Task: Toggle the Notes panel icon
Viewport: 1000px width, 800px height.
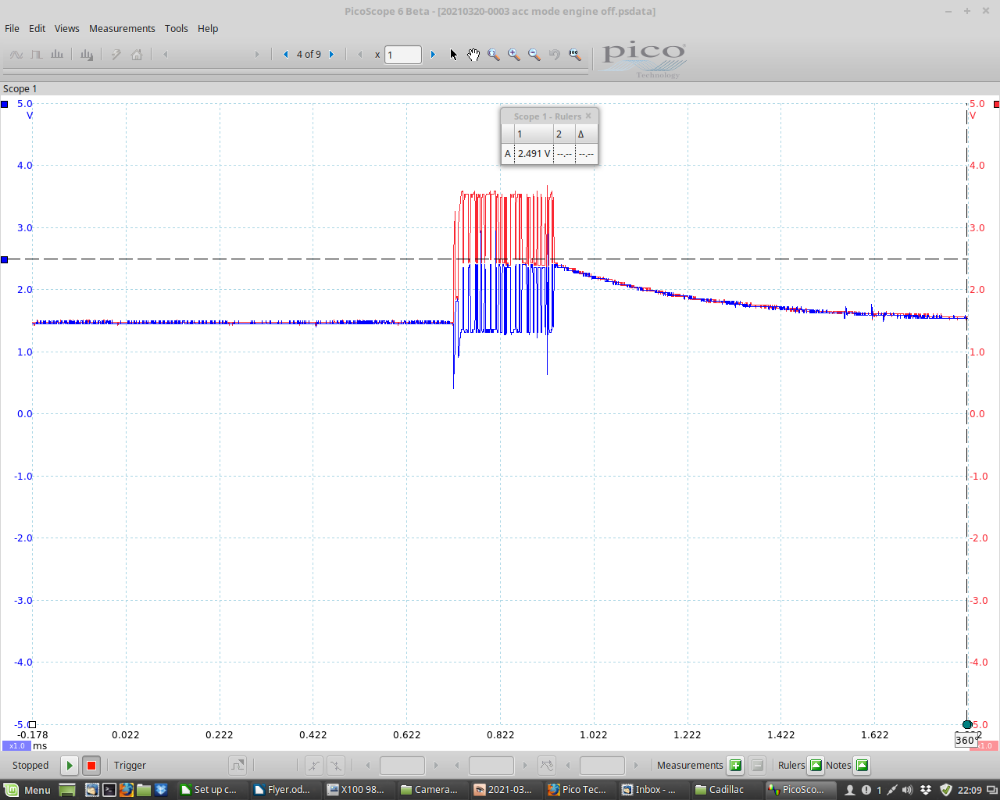Action: [x=862, y=766]
